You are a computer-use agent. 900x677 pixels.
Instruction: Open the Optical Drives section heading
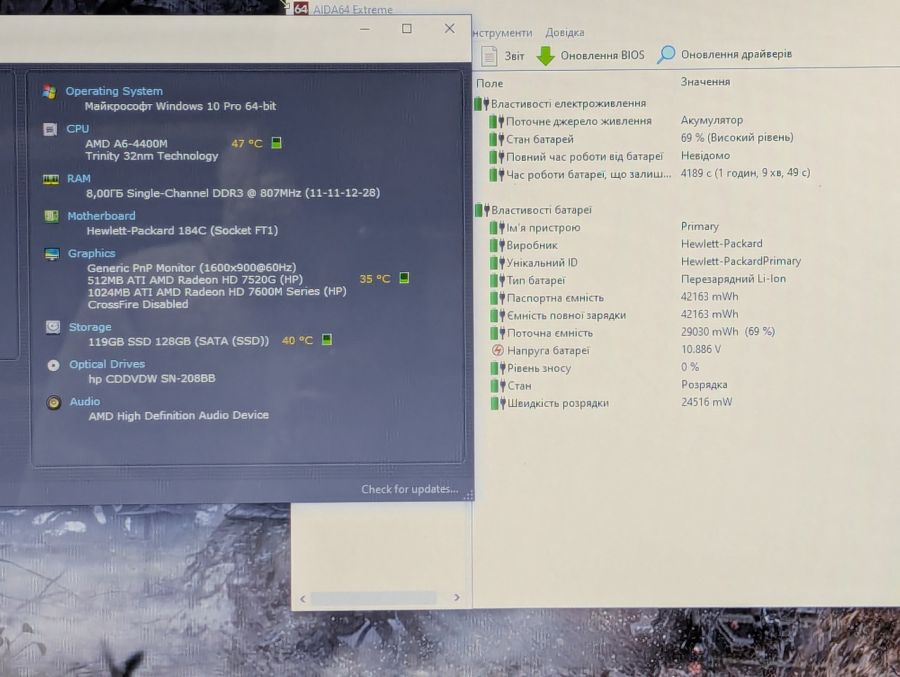click(107, 365)
